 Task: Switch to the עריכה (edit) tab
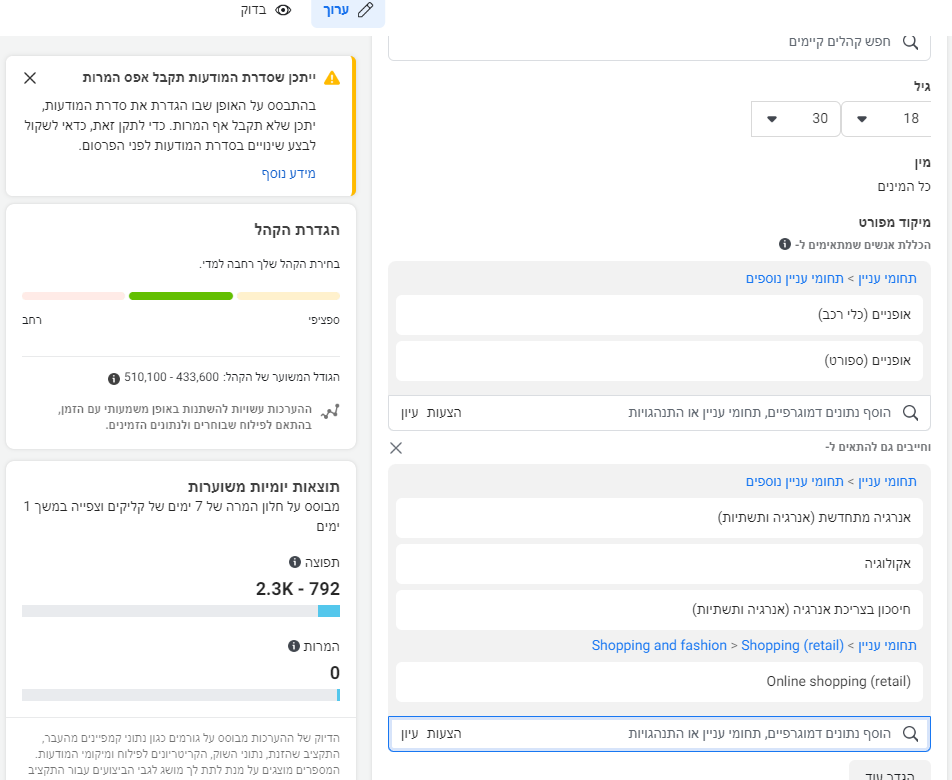point(348,10)
